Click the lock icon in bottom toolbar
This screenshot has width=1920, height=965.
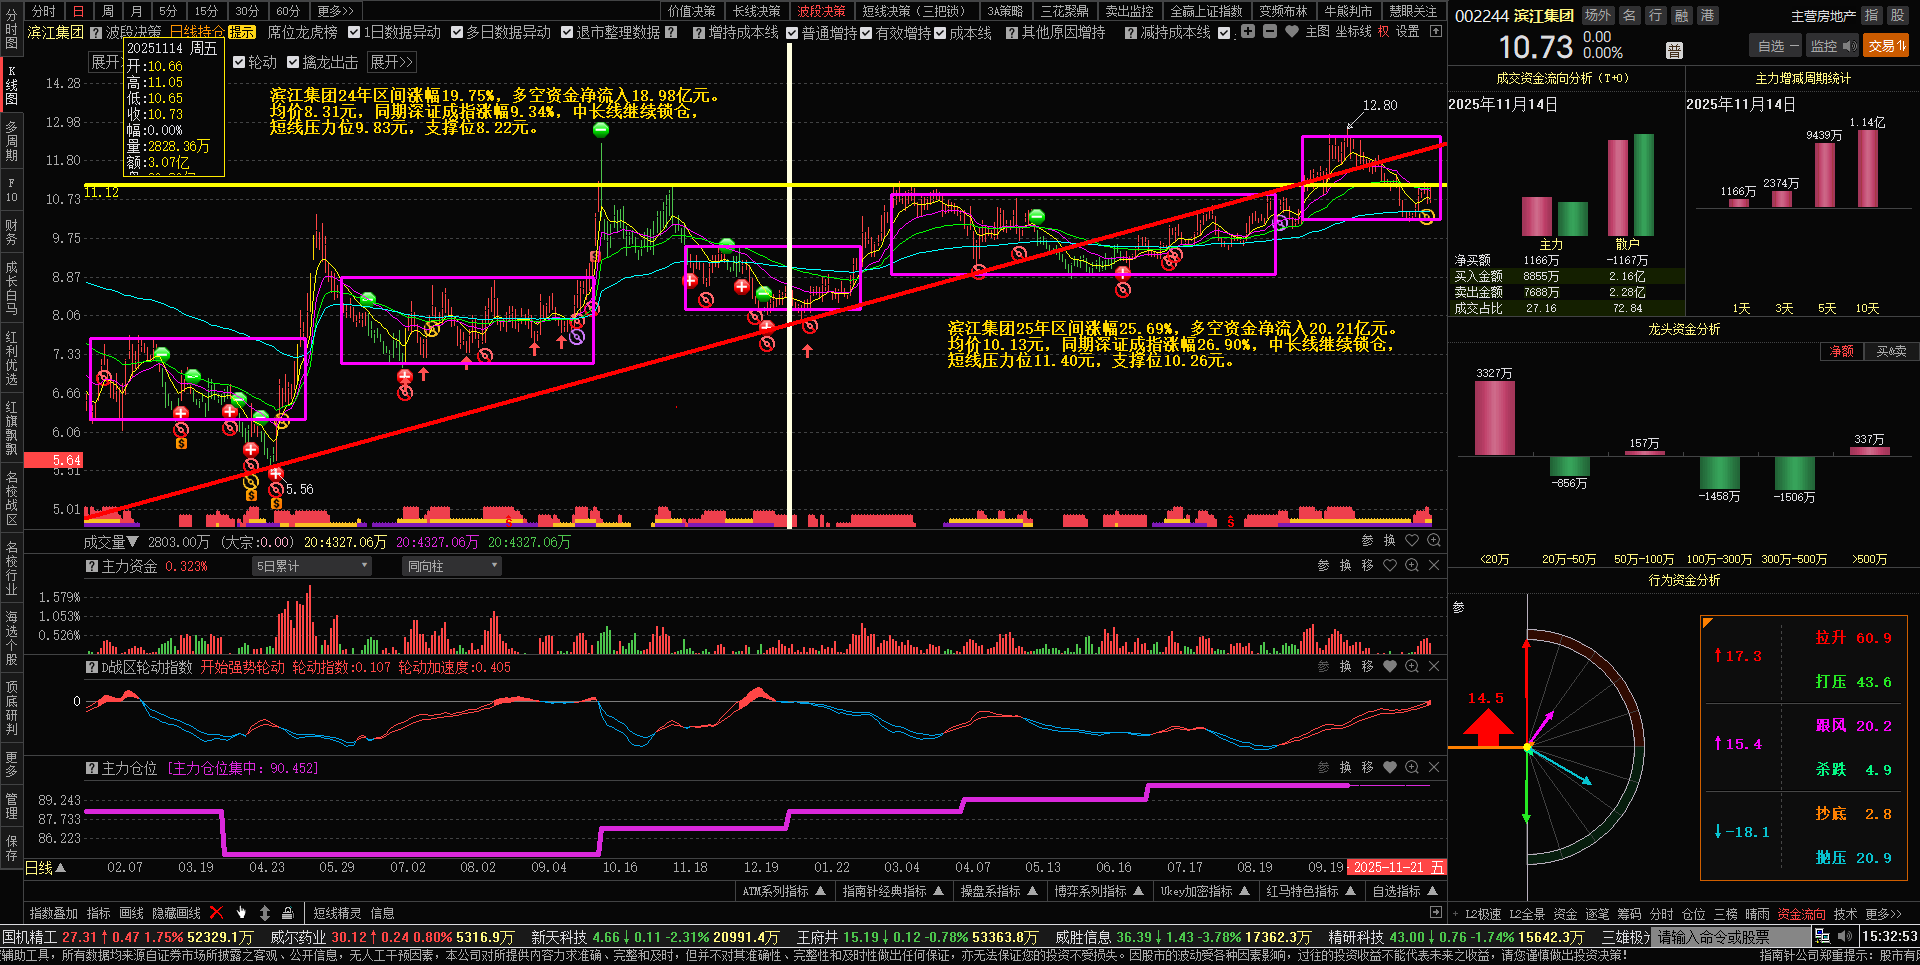pyautogui.click(x=288, y=912)
